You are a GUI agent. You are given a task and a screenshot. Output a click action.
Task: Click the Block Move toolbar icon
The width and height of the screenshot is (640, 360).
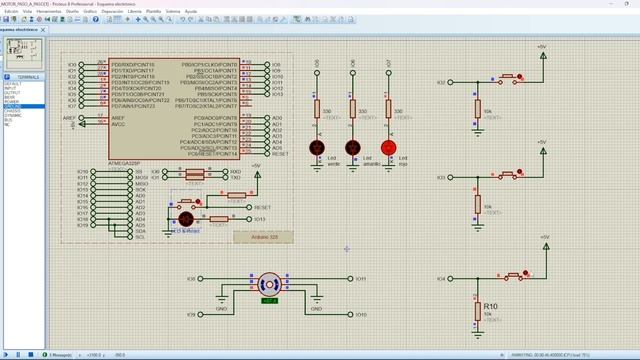point(234,19)
